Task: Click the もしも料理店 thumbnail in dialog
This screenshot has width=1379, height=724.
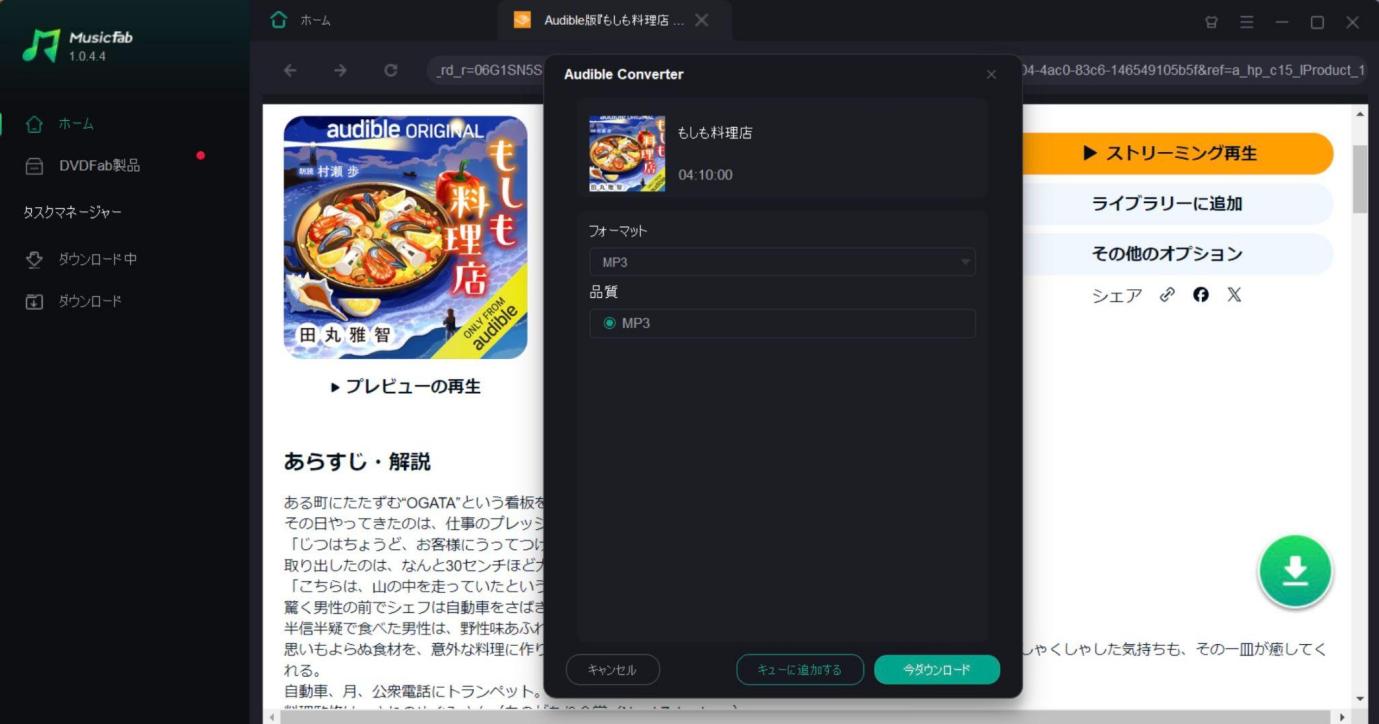Action: [627, 154]
